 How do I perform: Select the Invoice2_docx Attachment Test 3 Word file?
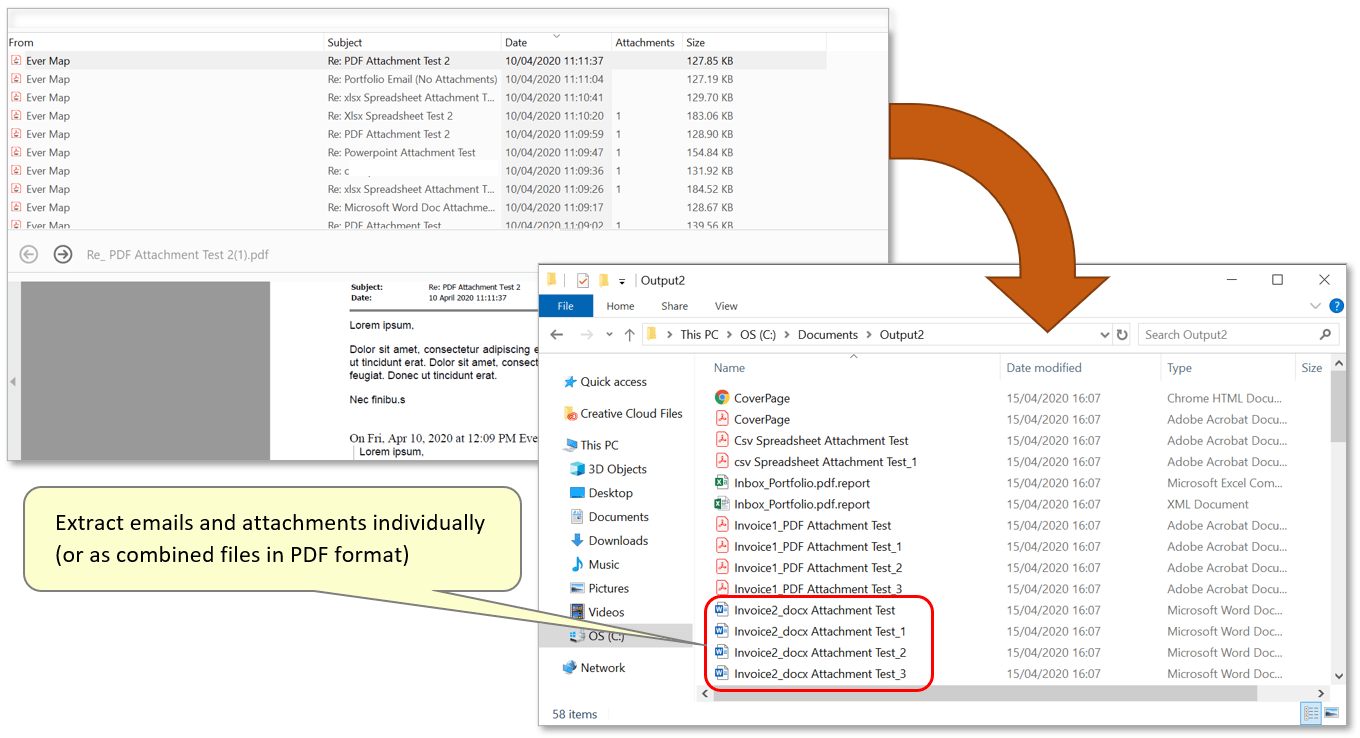(819, 673)
